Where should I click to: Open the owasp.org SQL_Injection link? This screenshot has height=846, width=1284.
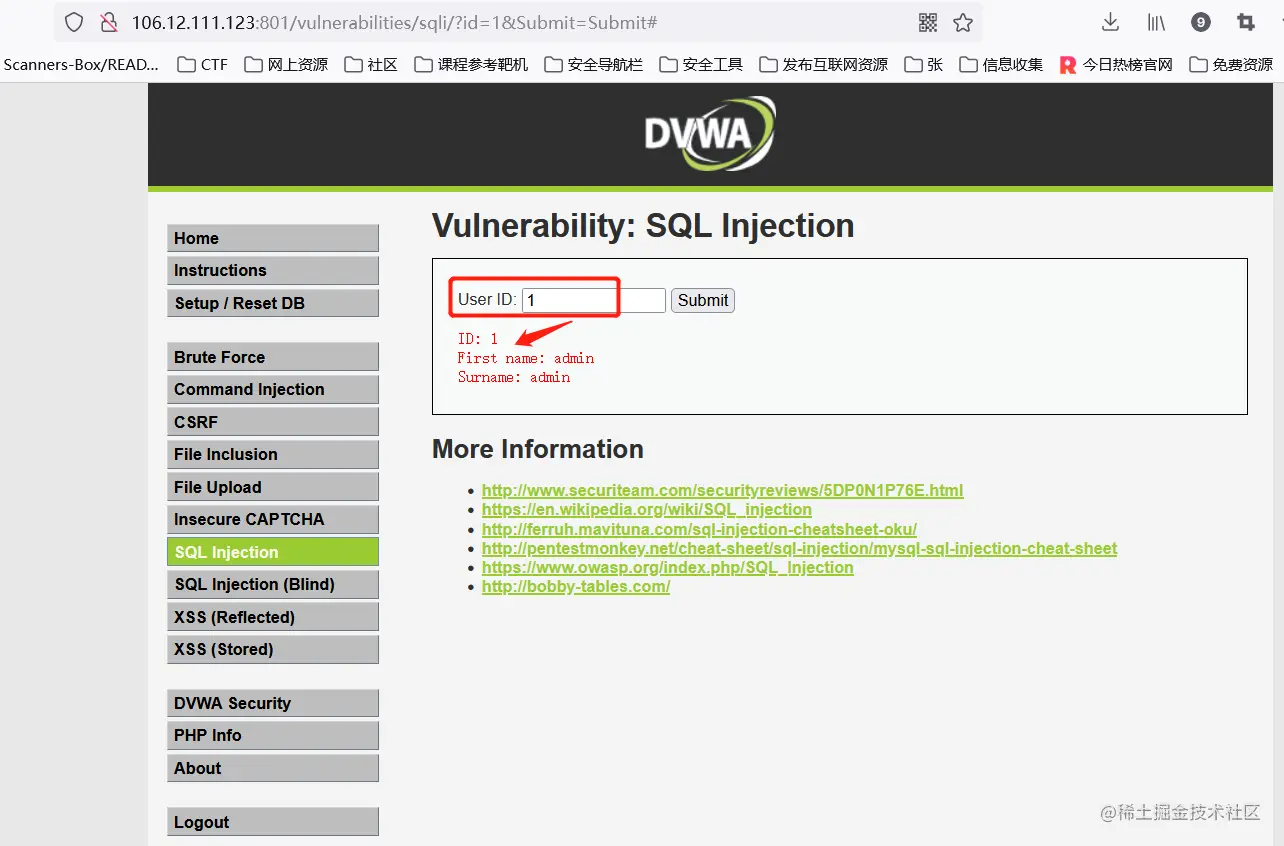668,567
